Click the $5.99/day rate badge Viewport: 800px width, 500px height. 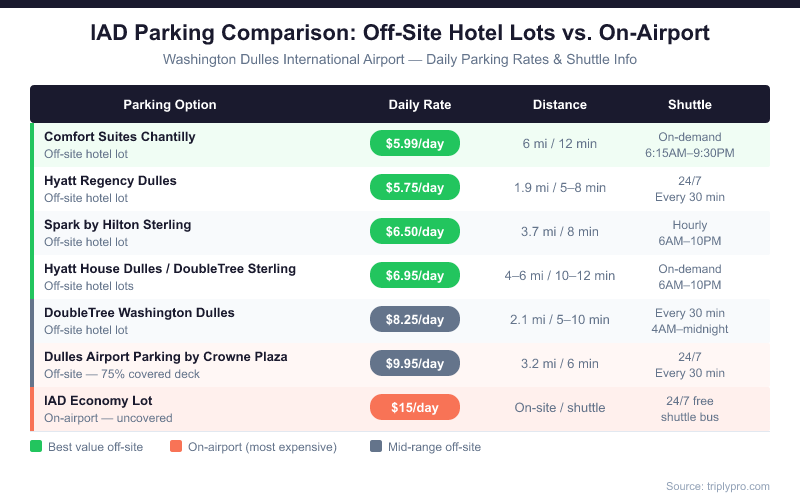415,144
